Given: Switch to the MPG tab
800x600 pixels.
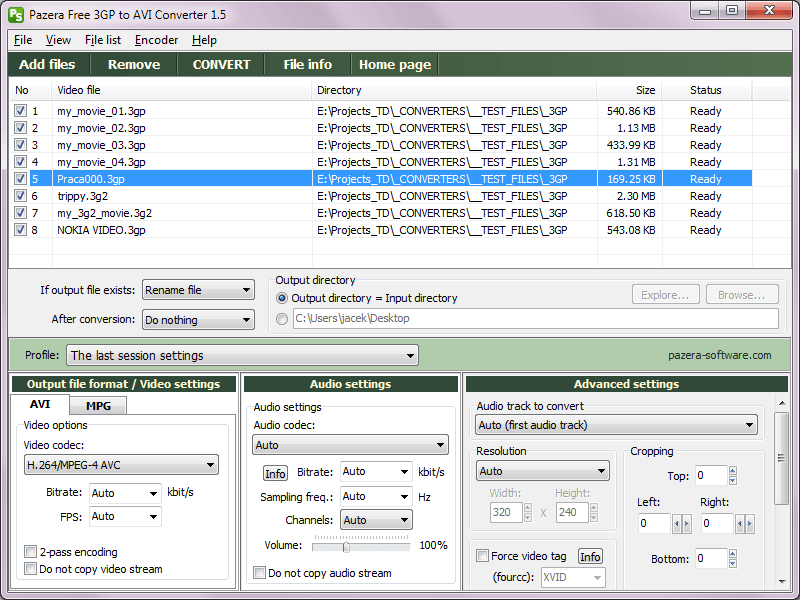Looking at the screenshot, I should [97, 404].
